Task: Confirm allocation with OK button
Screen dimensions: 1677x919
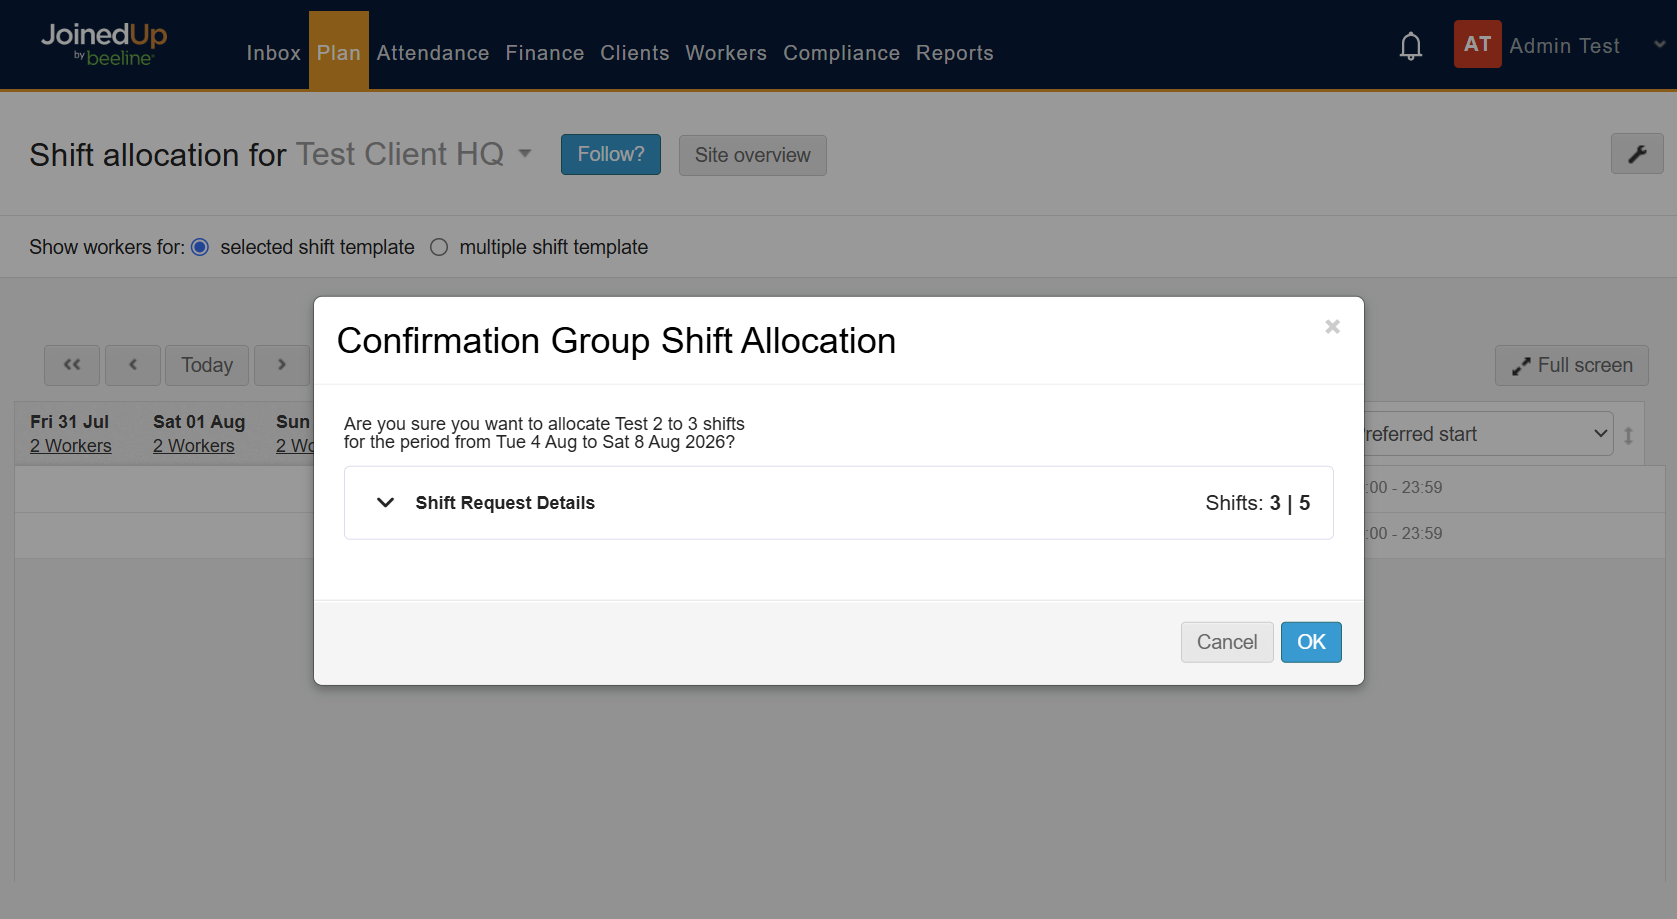Action: click(x=1311, y=642)
